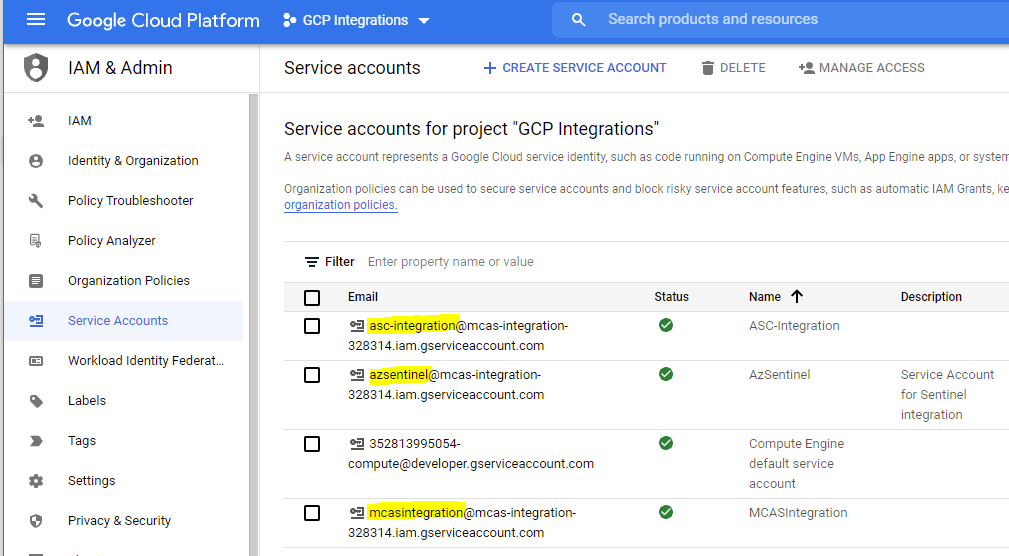Click the Policy Troubleshooter wrench icon
Viewport: 1009px width, 556px height.
pyautogui.click(x=36, y=201)
